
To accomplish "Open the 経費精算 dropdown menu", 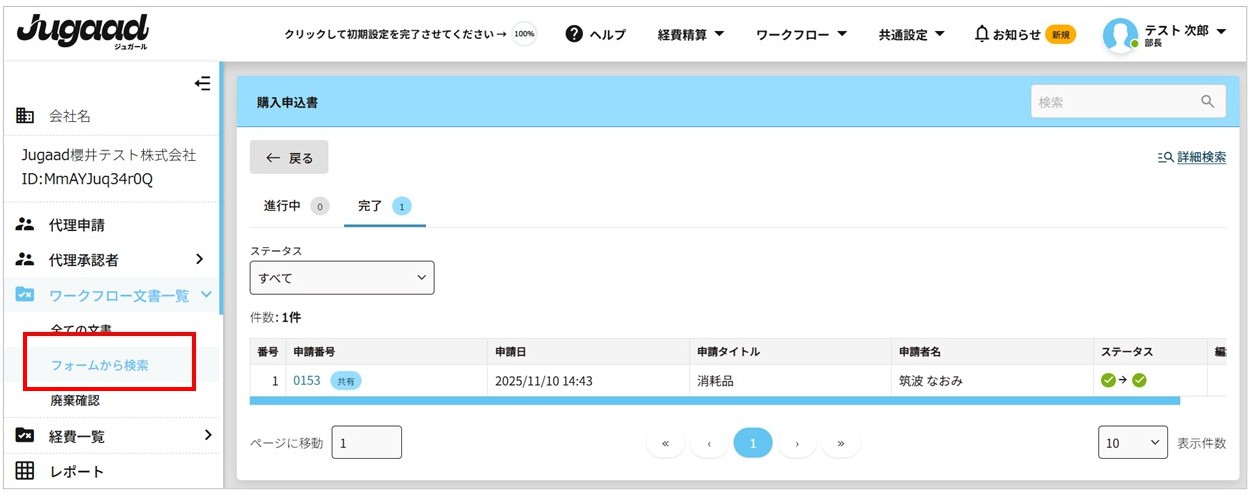I will (691, 34).
